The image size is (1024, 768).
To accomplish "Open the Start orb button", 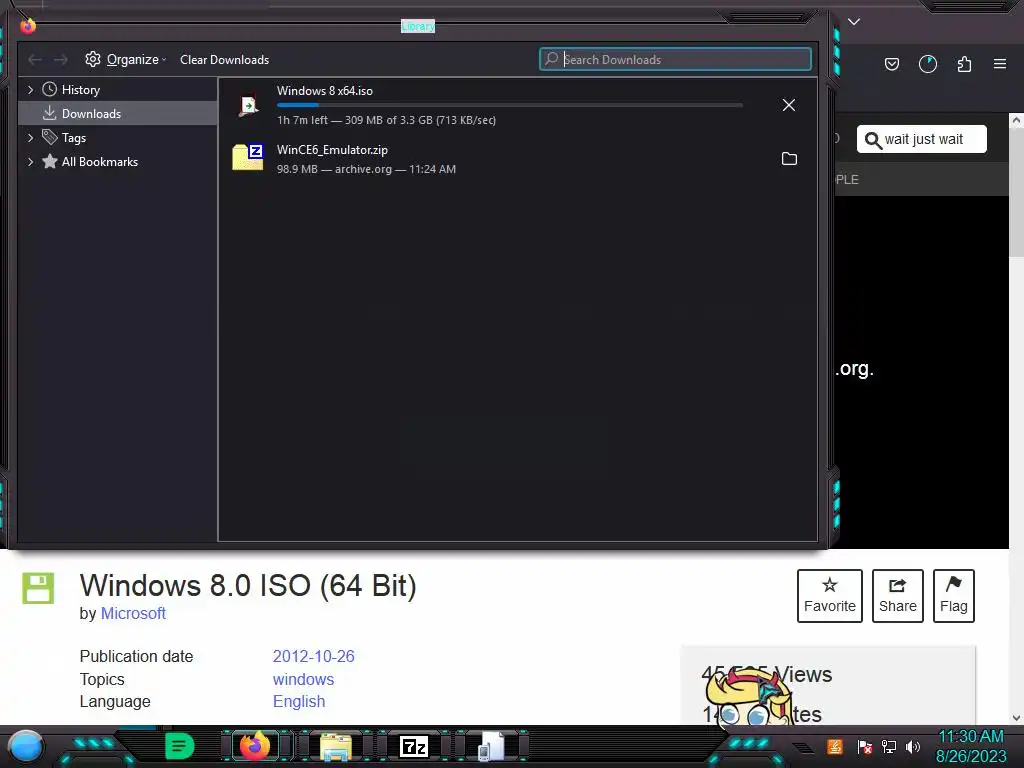I will coord(26,746).
